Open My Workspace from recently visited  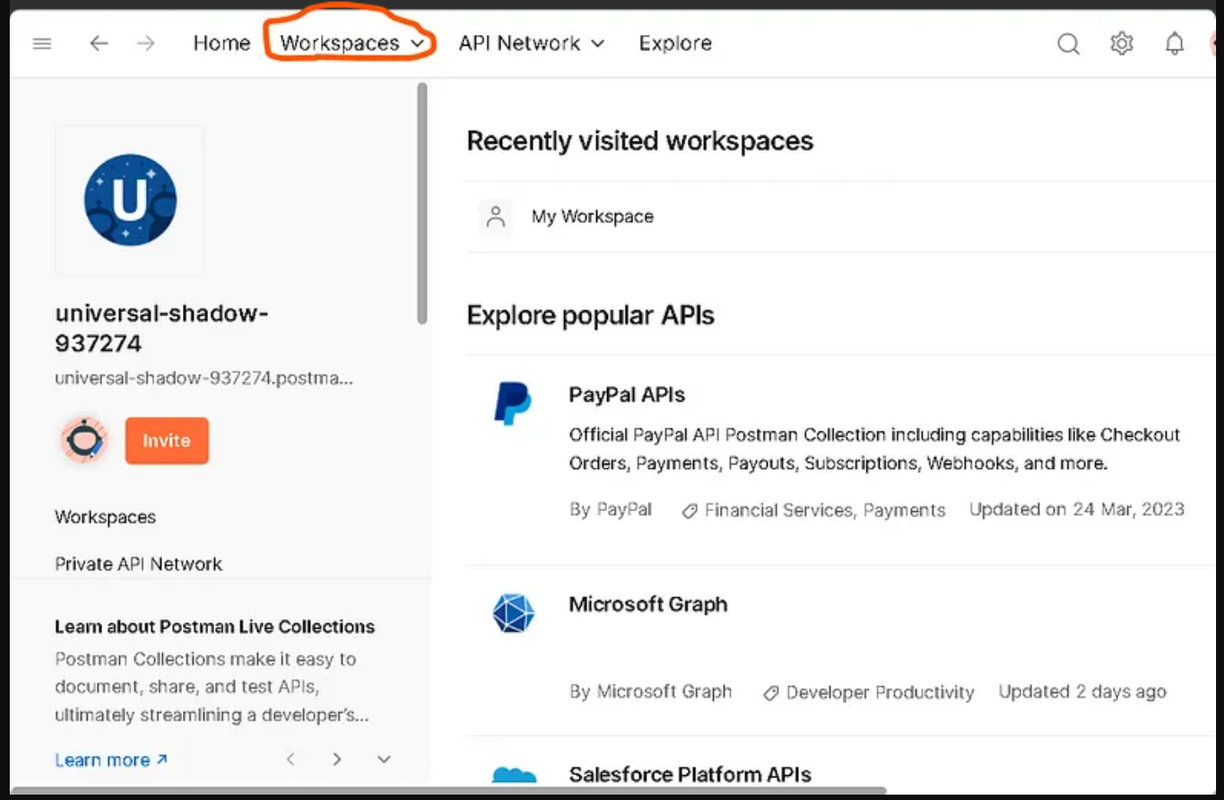coord(592,216)
